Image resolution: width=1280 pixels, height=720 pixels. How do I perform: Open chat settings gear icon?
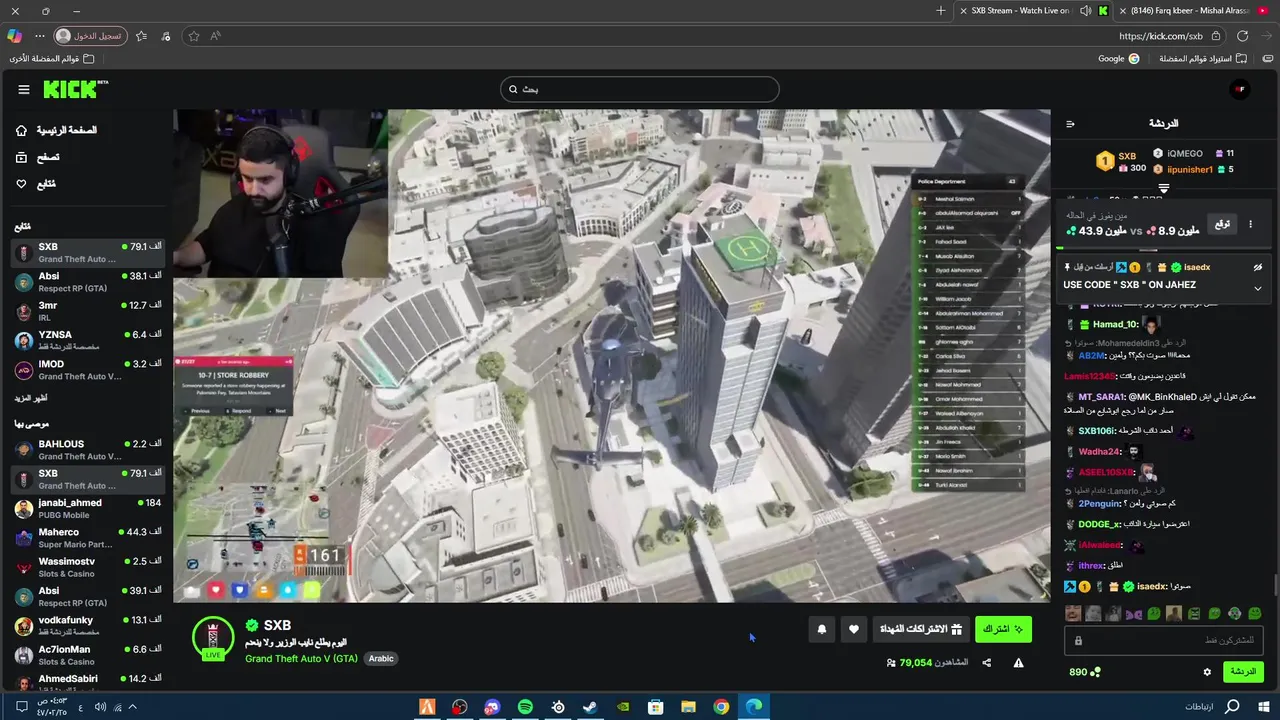pos(1207,672)
